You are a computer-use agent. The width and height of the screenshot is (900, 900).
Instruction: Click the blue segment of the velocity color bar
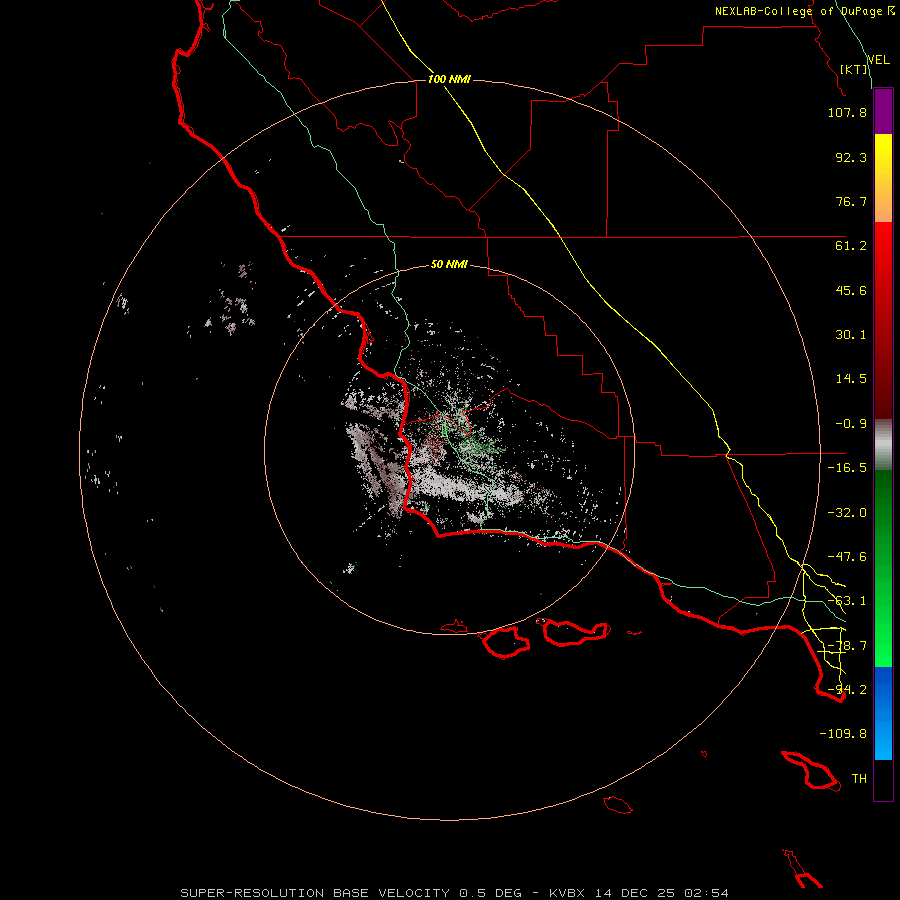[x=883, y=713]
